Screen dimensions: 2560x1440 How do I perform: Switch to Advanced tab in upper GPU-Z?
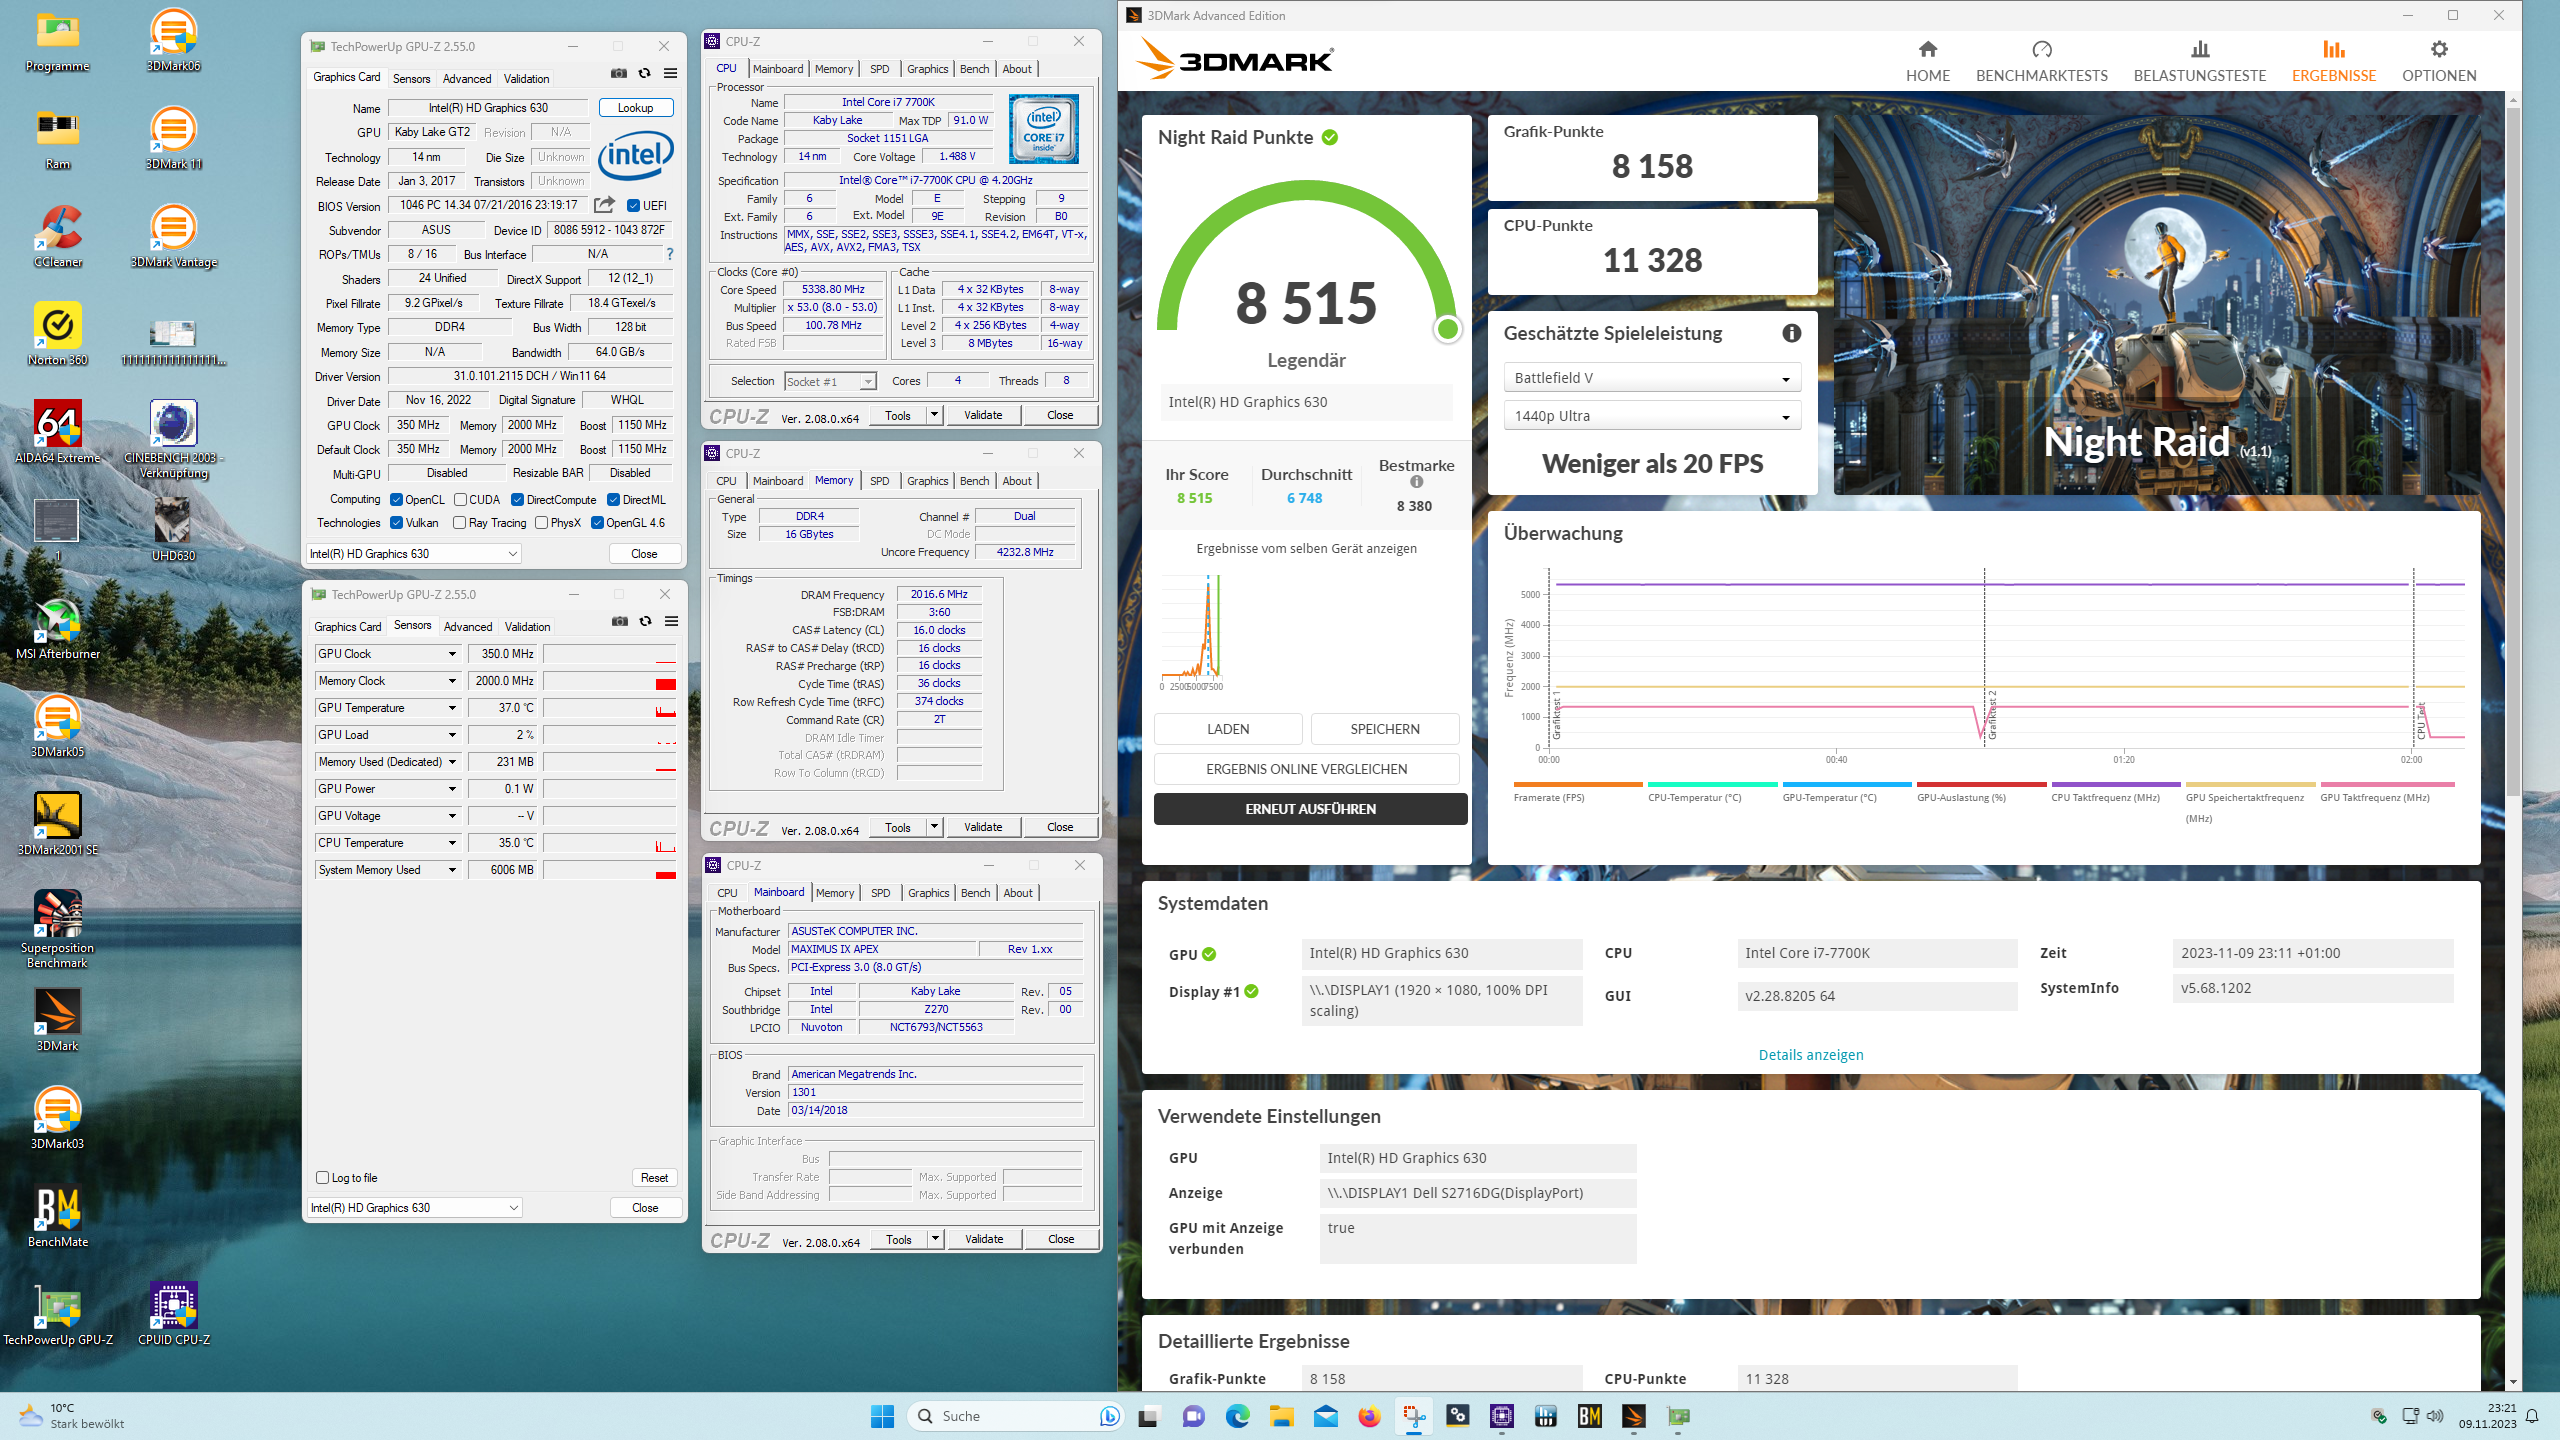[x=467, y=78]
